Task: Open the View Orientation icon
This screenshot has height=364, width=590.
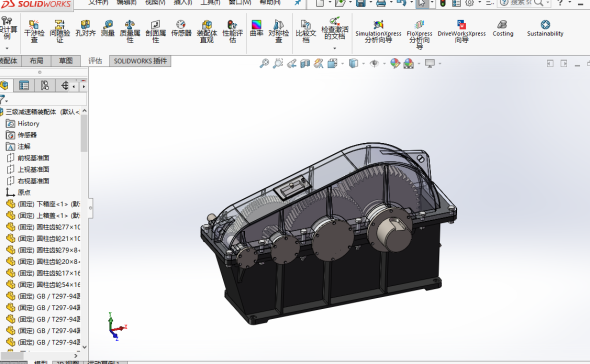Action: click(x=332, y=63)
